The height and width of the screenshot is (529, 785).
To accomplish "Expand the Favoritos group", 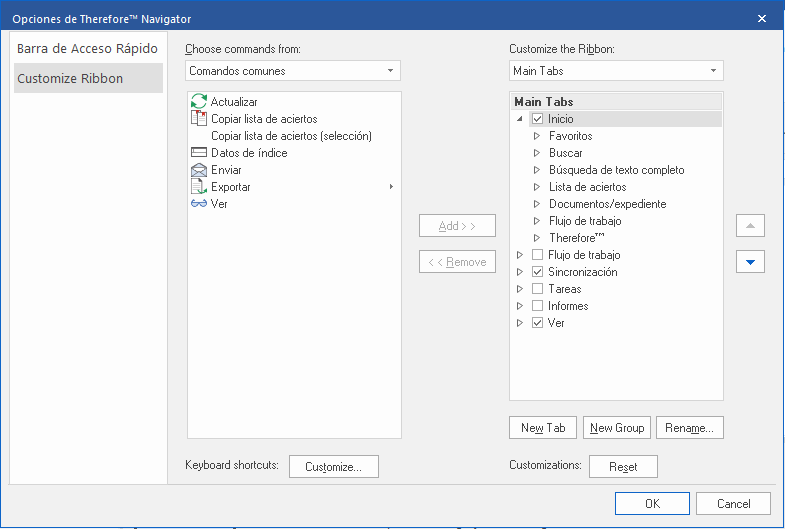I will (x=537, y=136).
